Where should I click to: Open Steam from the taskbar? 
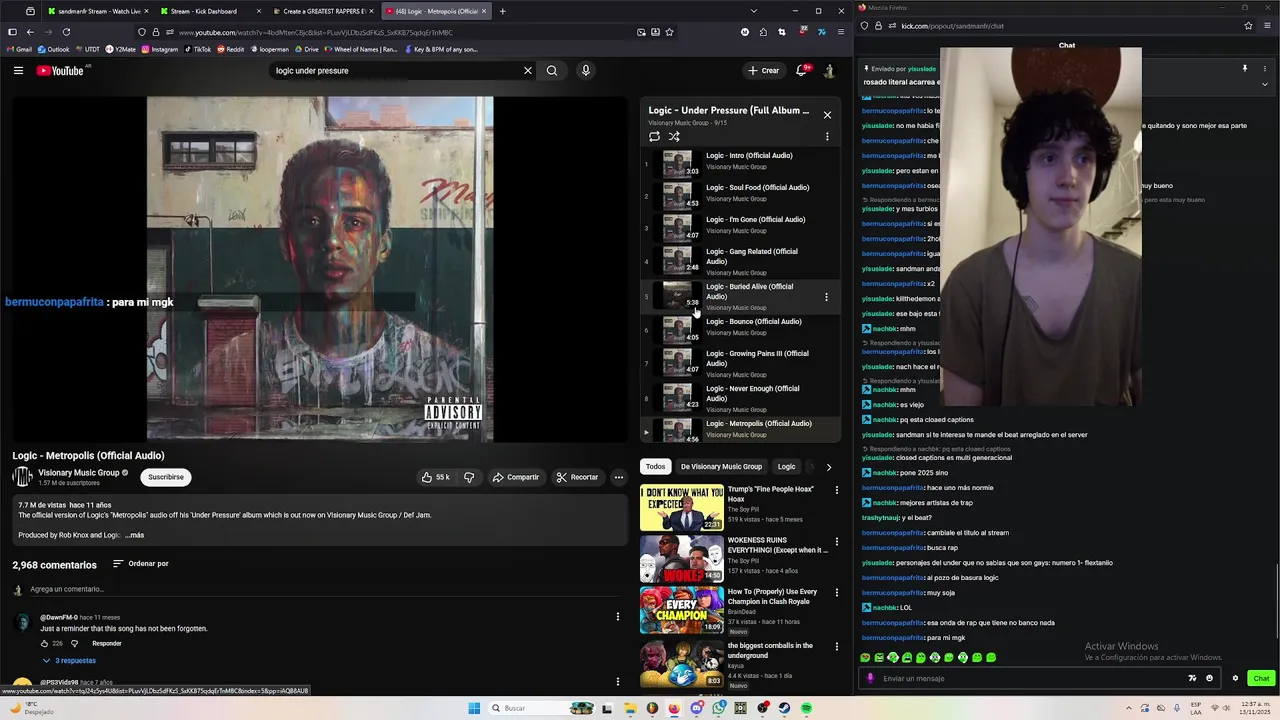click(784, 708)
